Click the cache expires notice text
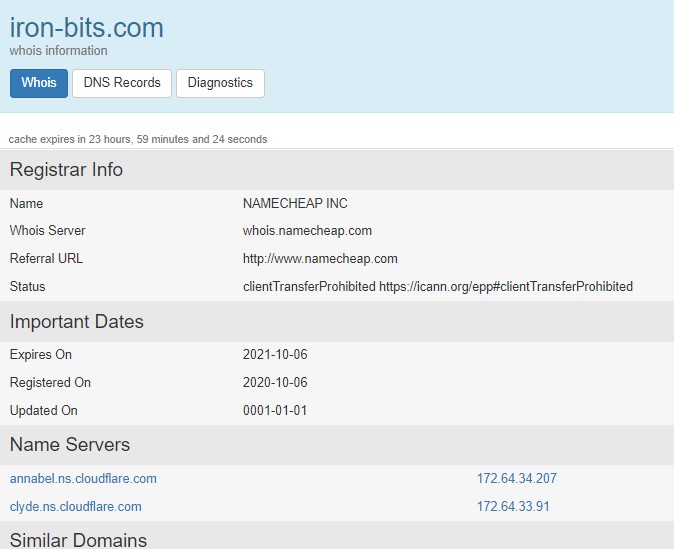 coord(138,139)
